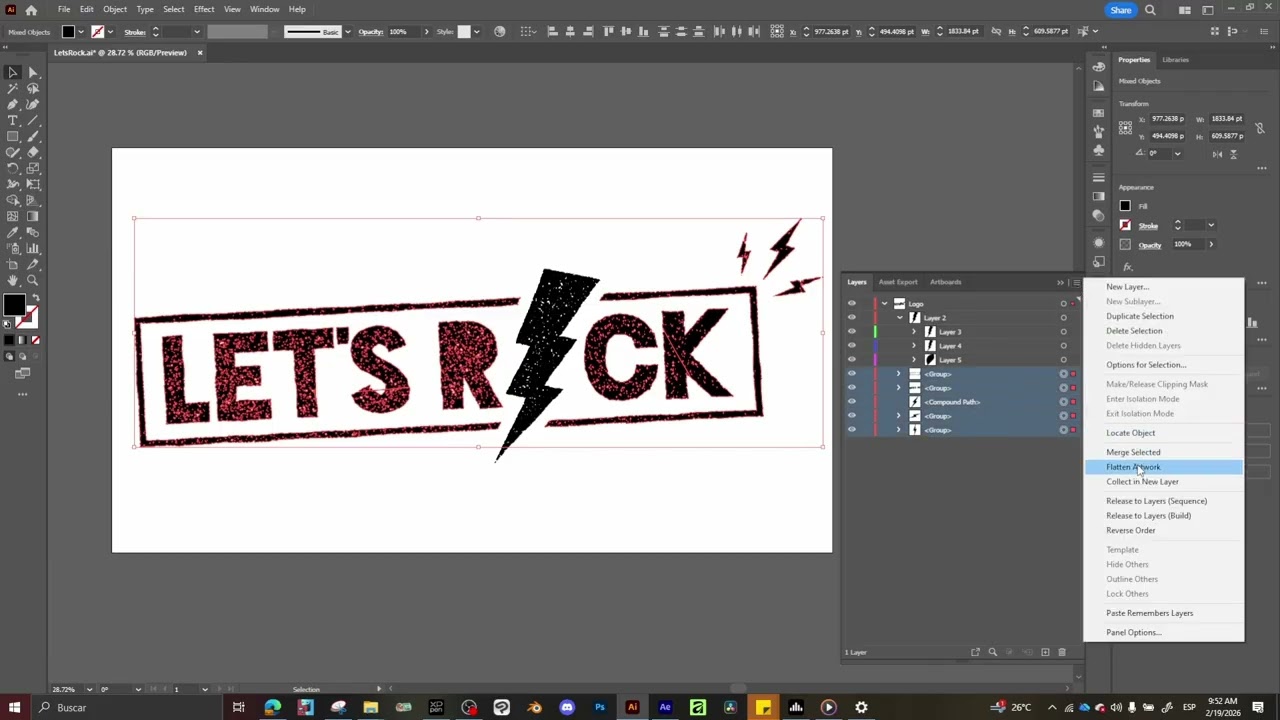The image size is (1280, 720).
Task: Click the Stroke swatch in Appearance
Action: point(1125,225)
